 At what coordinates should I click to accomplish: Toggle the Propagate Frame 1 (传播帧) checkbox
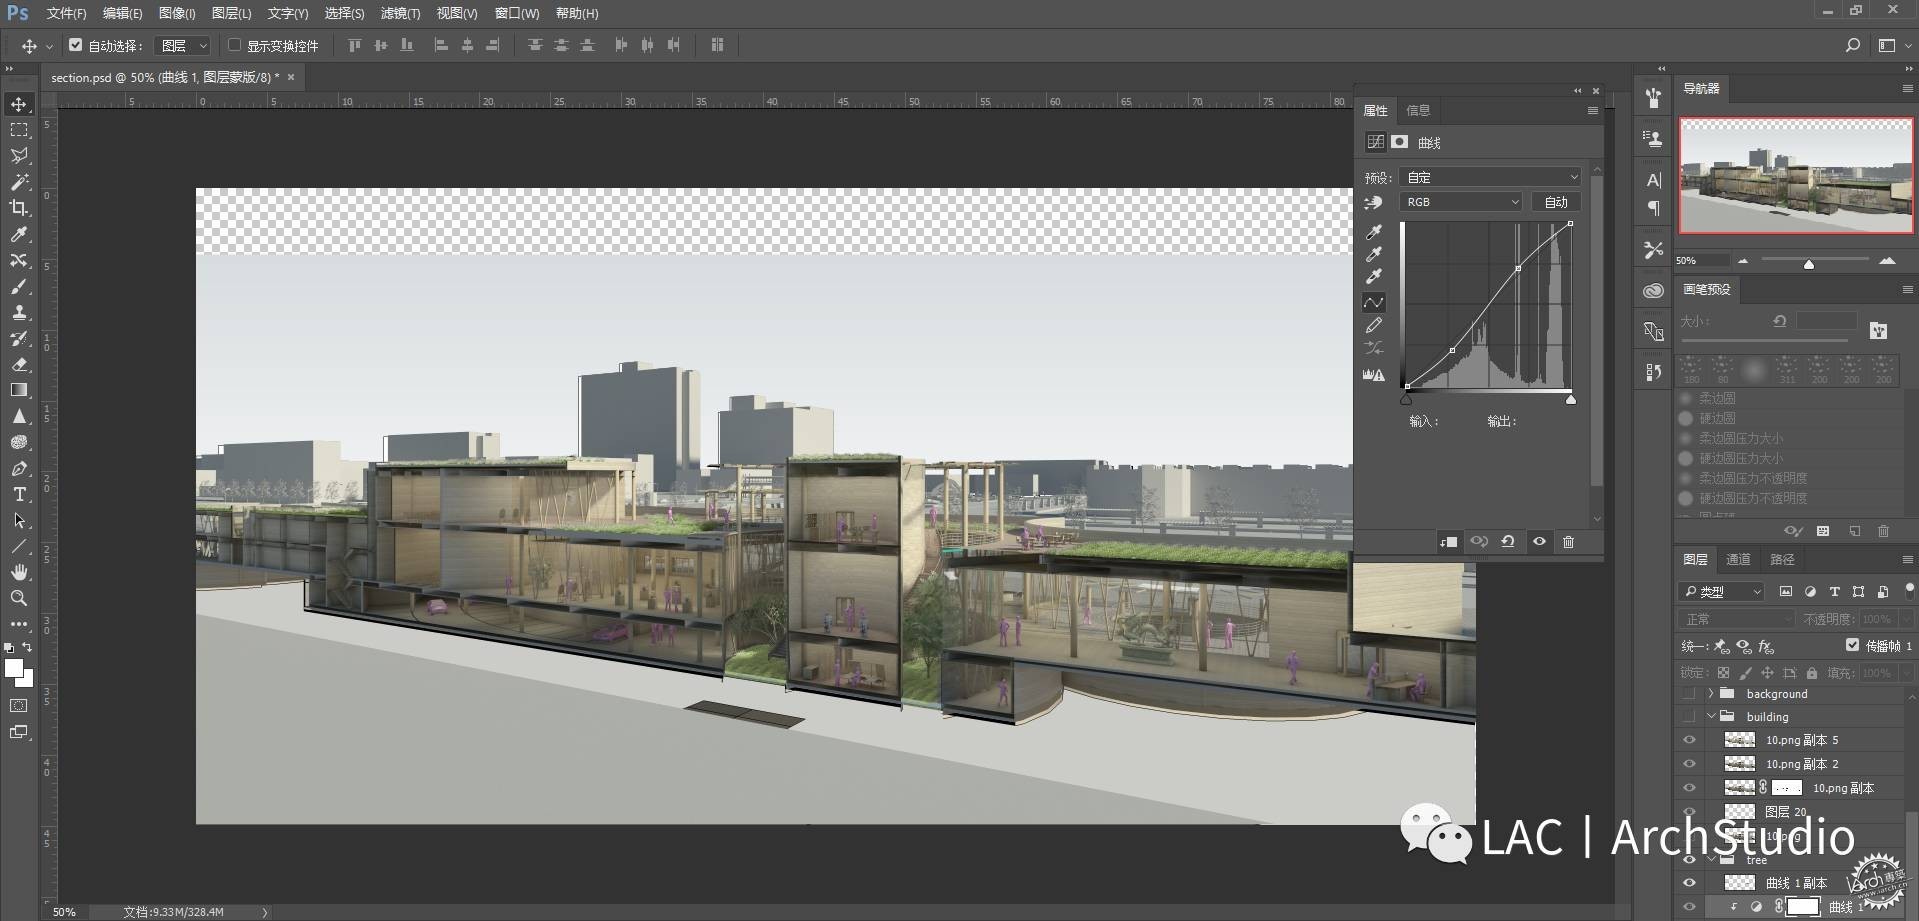pos(1852,646)
